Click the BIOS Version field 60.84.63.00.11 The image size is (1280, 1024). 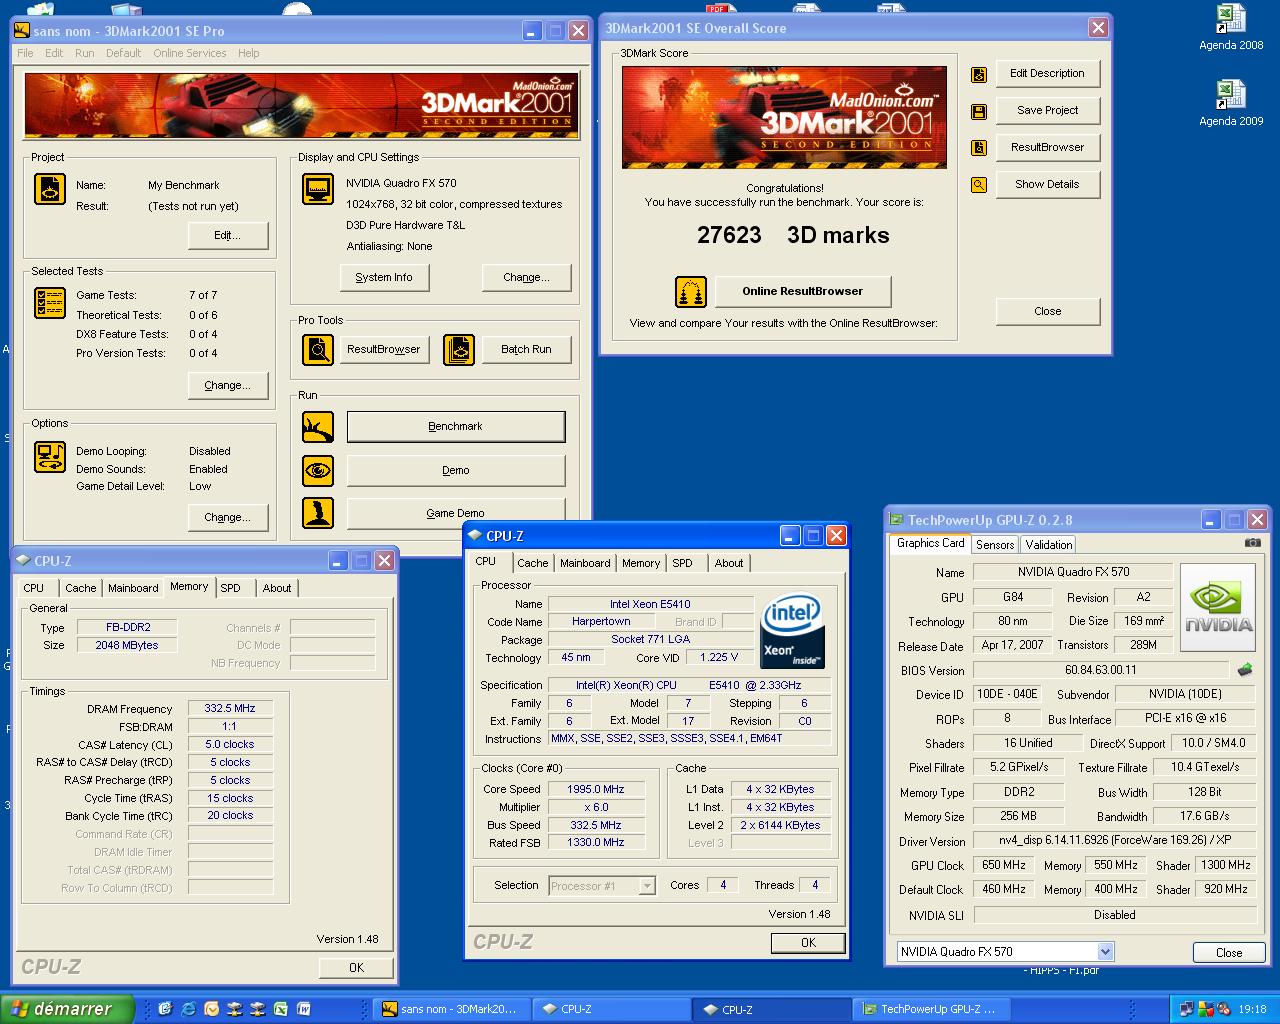point(1100,671)
